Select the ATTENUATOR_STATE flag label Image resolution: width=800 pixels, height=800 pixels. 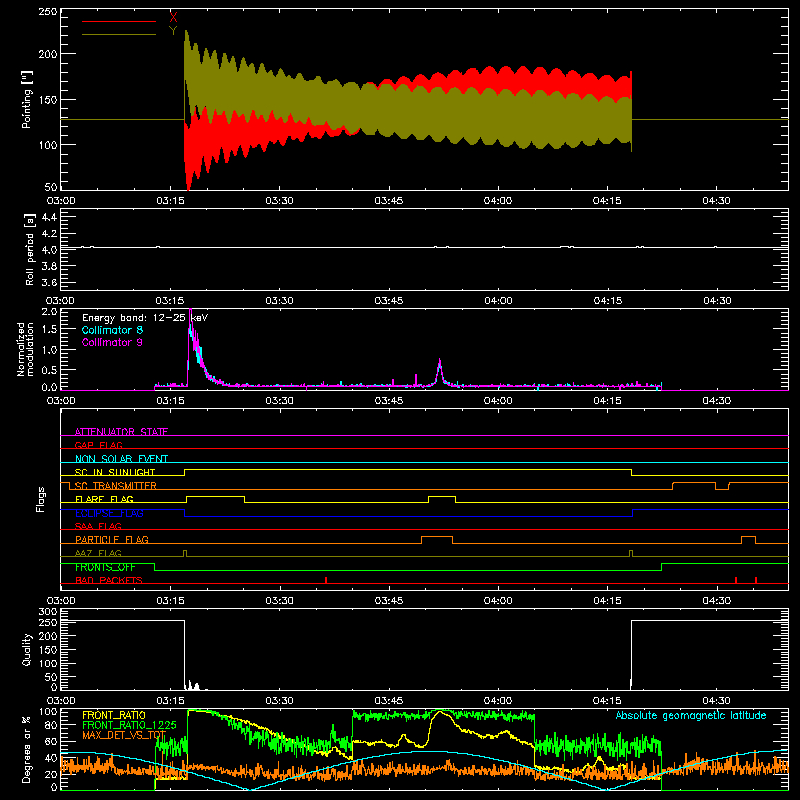121,432
